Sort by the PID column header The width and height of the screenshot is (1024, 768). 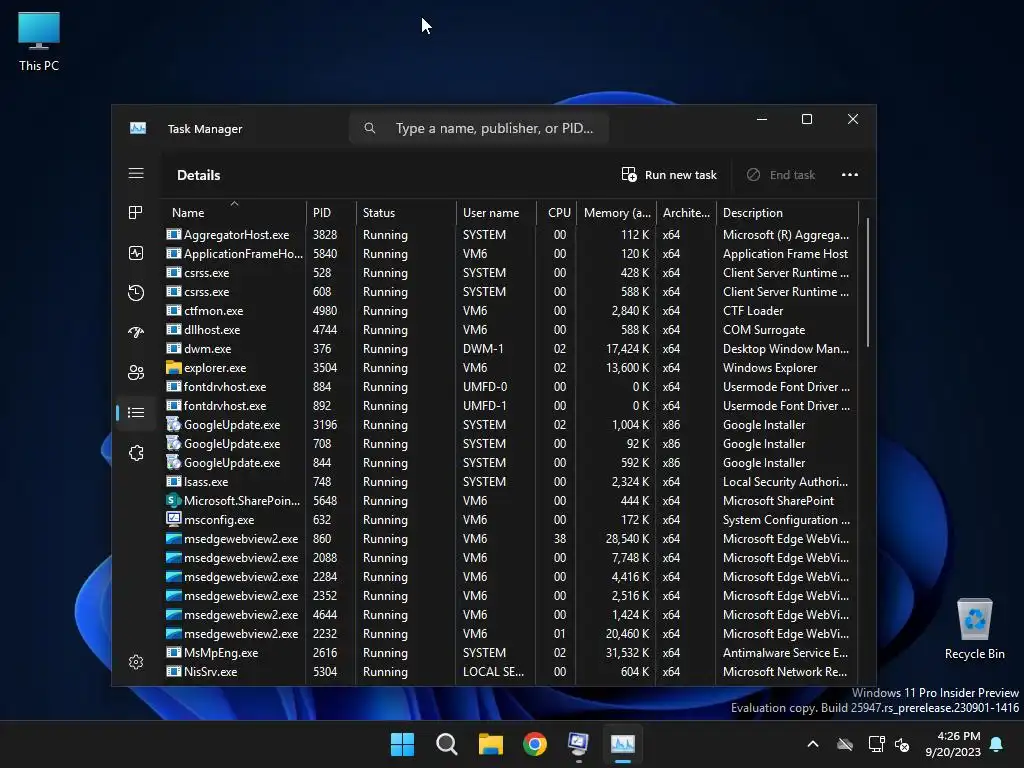point(330,212)
